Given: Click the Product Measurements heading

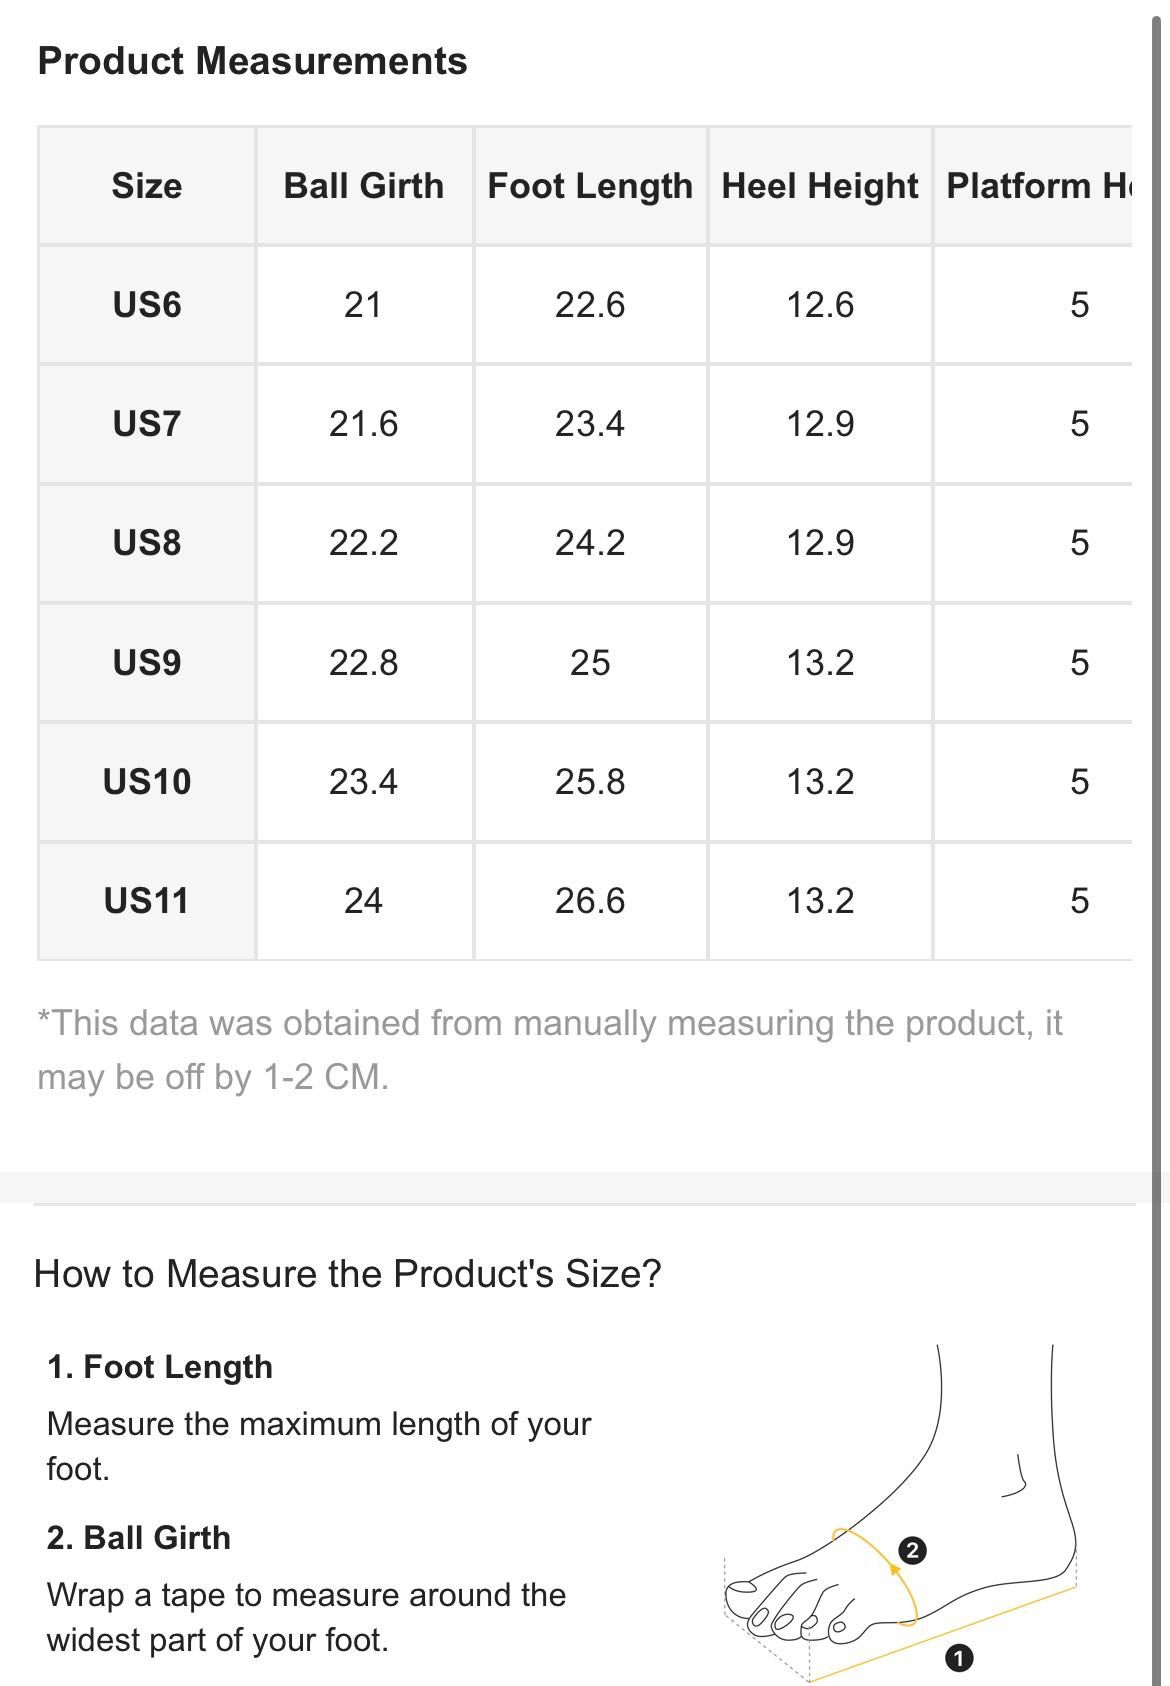Looking at the screenshot, I should [252, 61].
